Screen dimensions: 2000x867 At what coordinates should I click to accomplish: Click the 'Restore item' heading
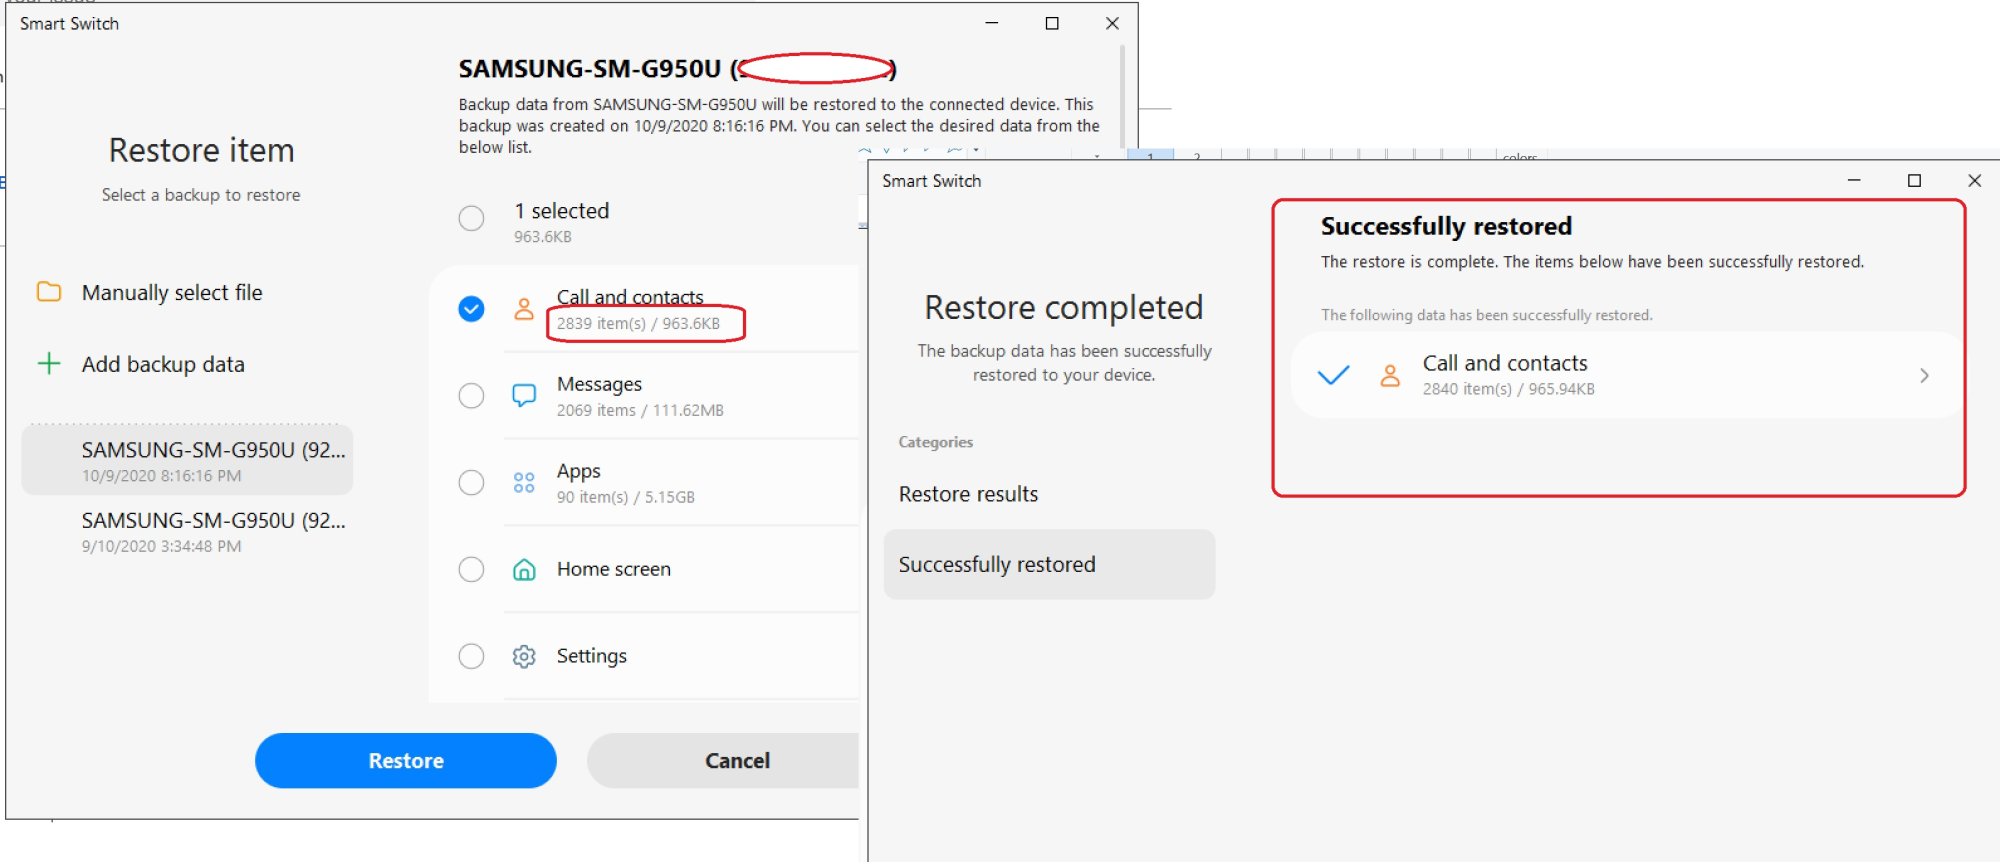point(201,151)
